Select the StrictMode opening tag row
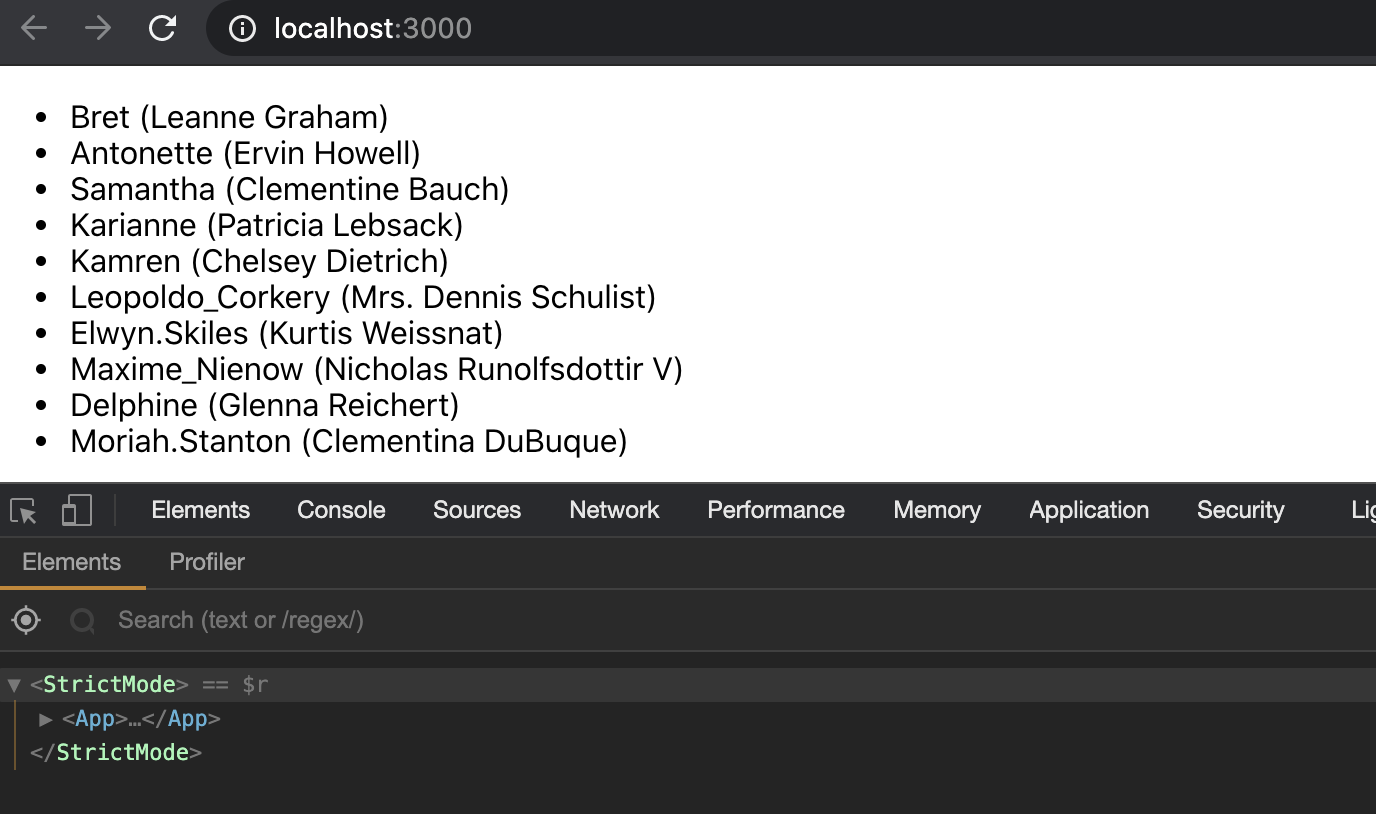 [x=688, y=685]
